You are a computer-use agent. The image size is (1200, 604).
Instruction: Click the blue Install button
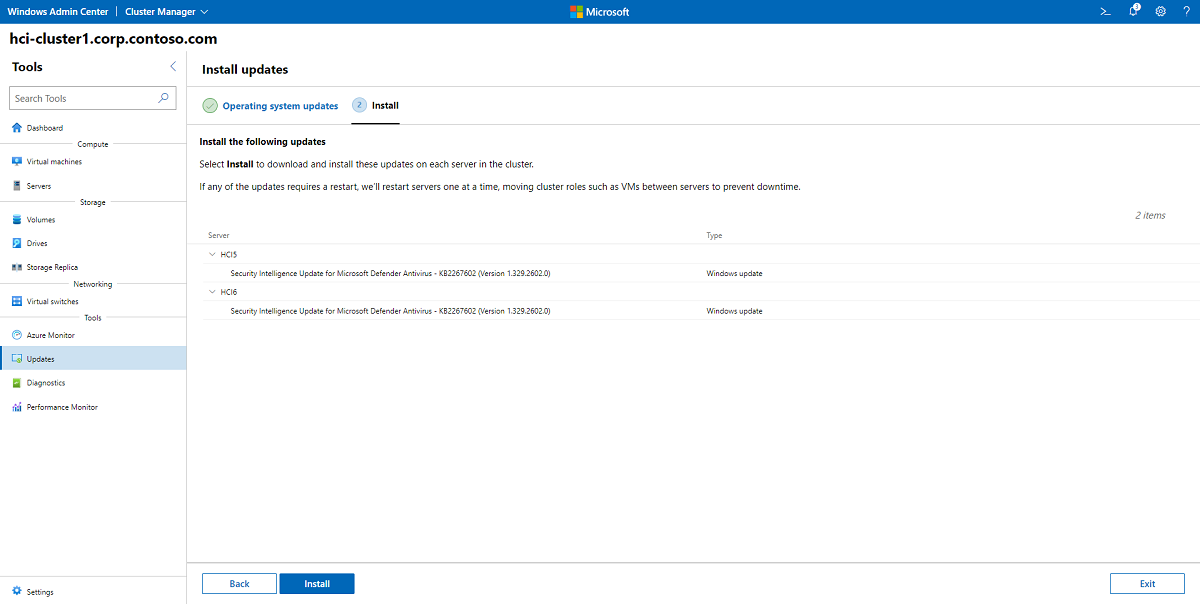pos(317,584)
